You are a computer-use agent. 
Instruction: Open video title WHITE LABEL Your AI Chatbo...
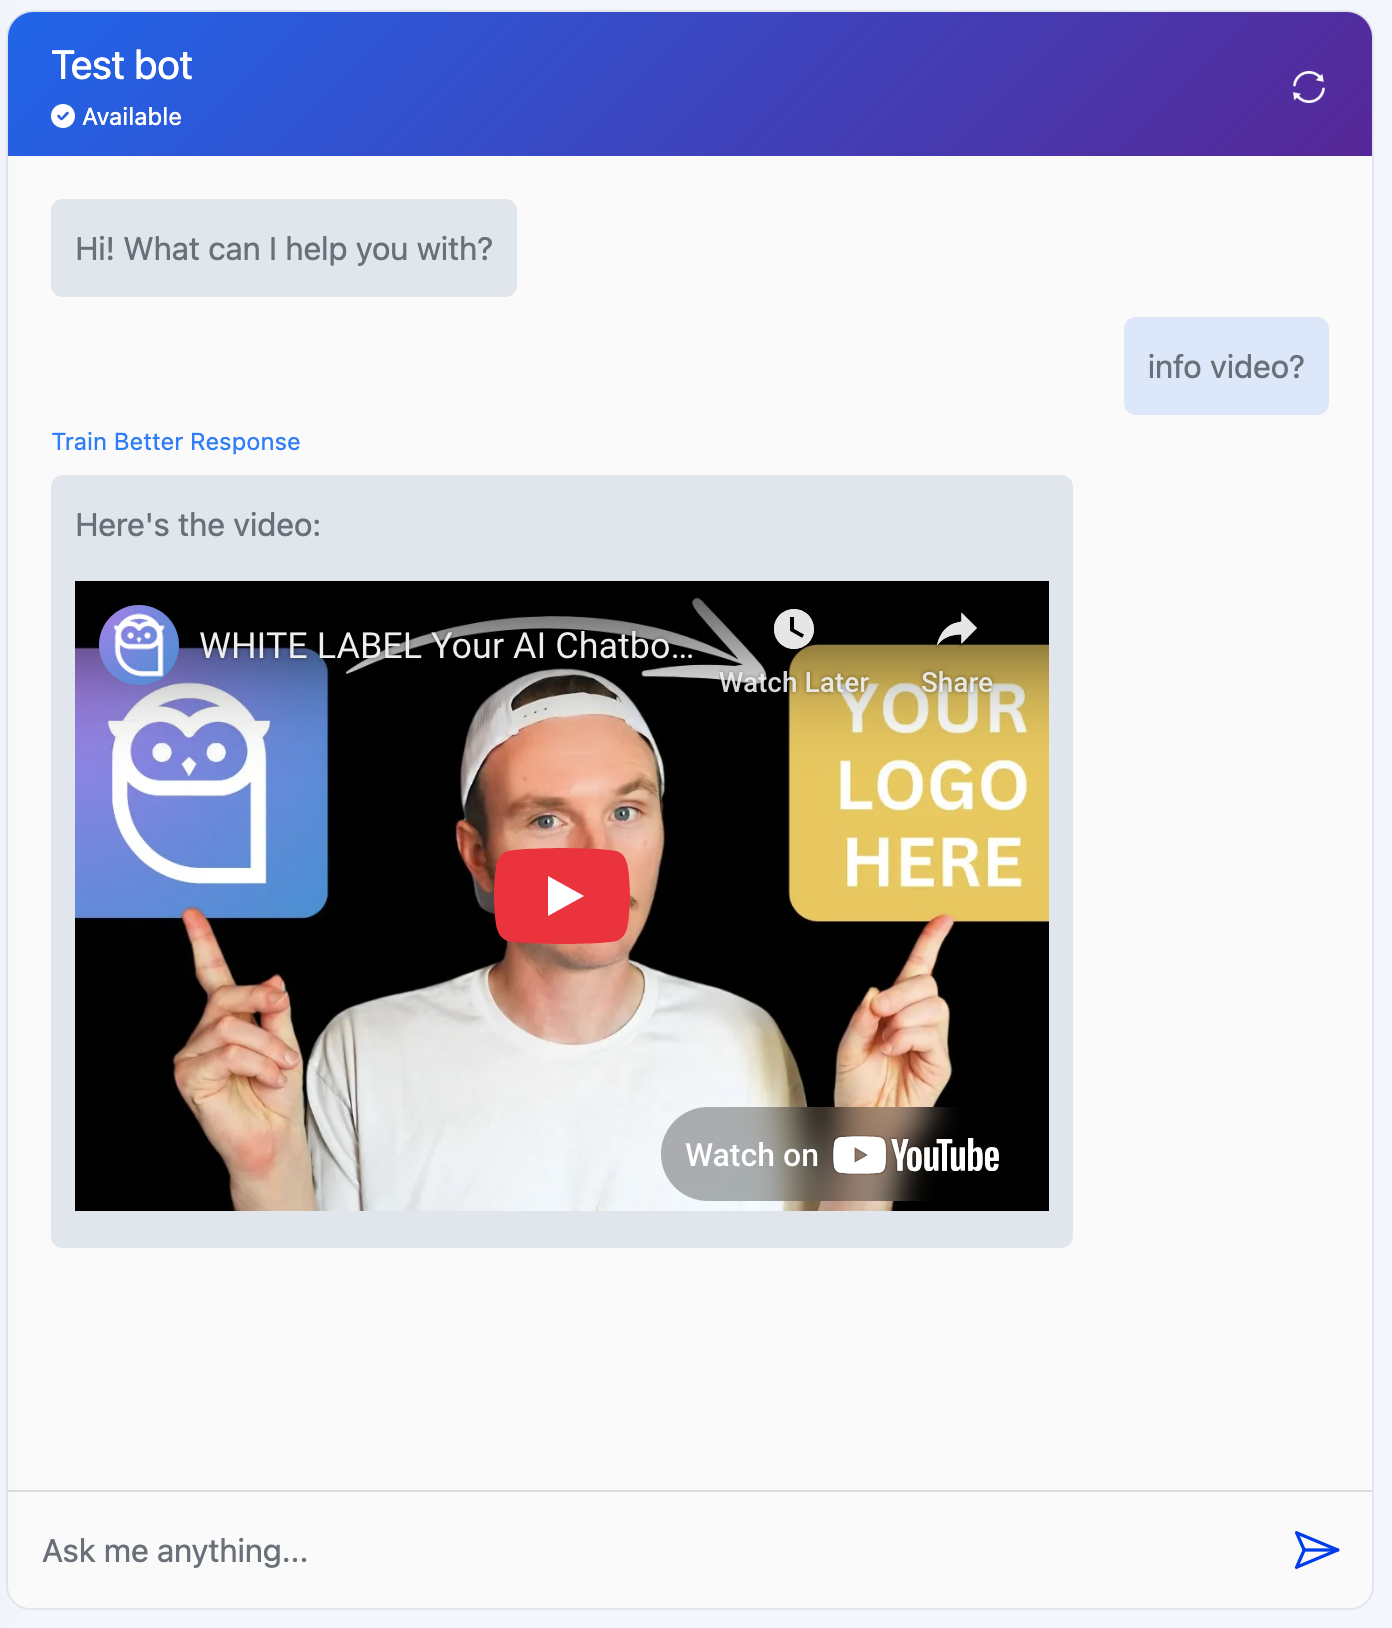446,646
